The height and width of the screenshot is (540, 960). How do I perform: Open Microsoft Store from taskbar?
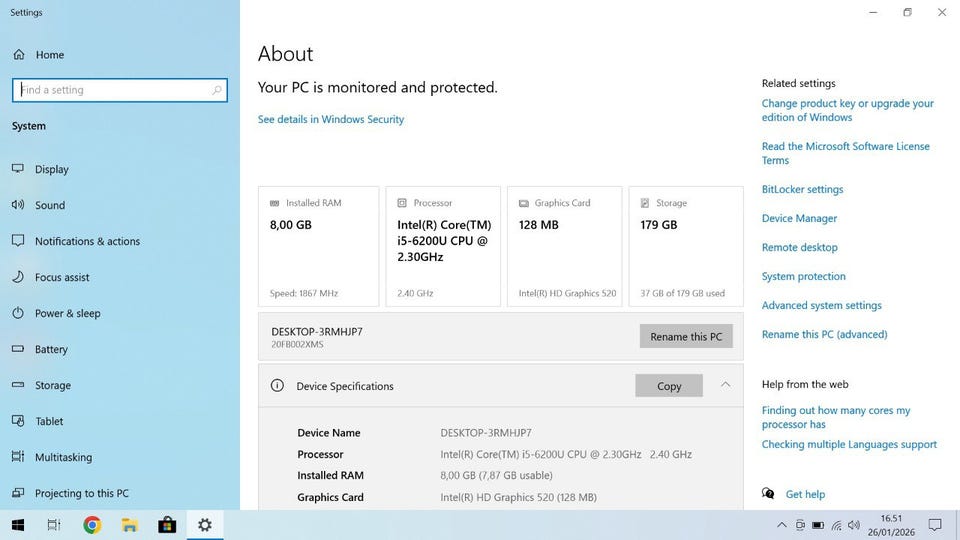tap(167, 525)
